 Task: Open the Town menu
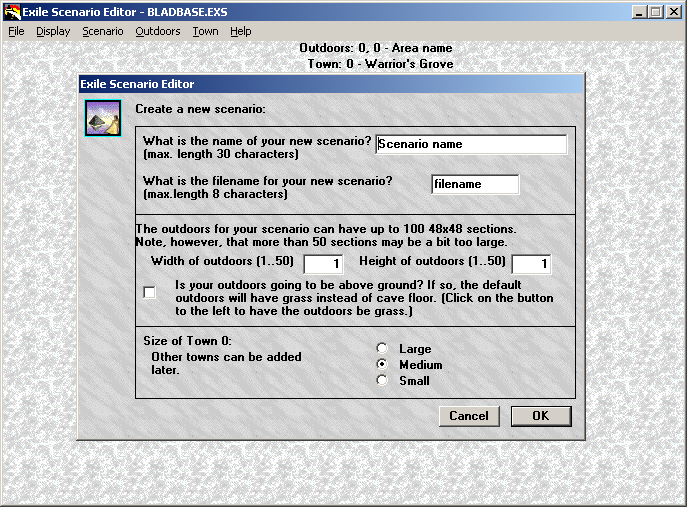[x=205, y=31]
